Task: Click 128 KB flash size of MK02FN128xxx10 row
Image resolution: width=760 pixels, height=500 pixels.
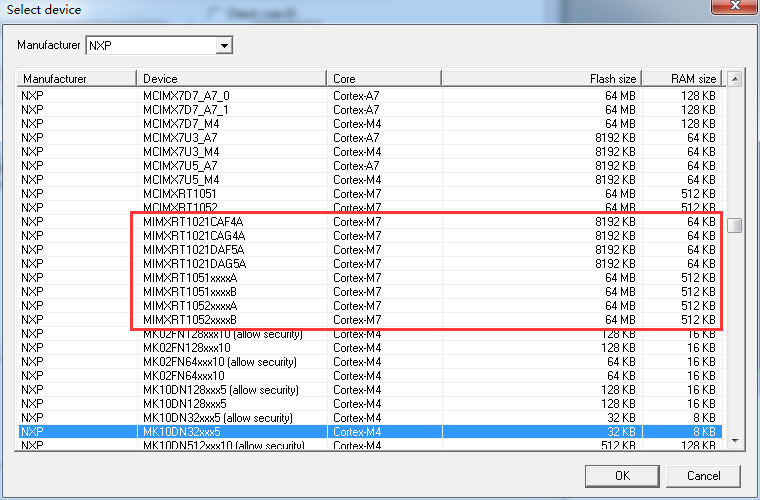Action: pos(618,348)
